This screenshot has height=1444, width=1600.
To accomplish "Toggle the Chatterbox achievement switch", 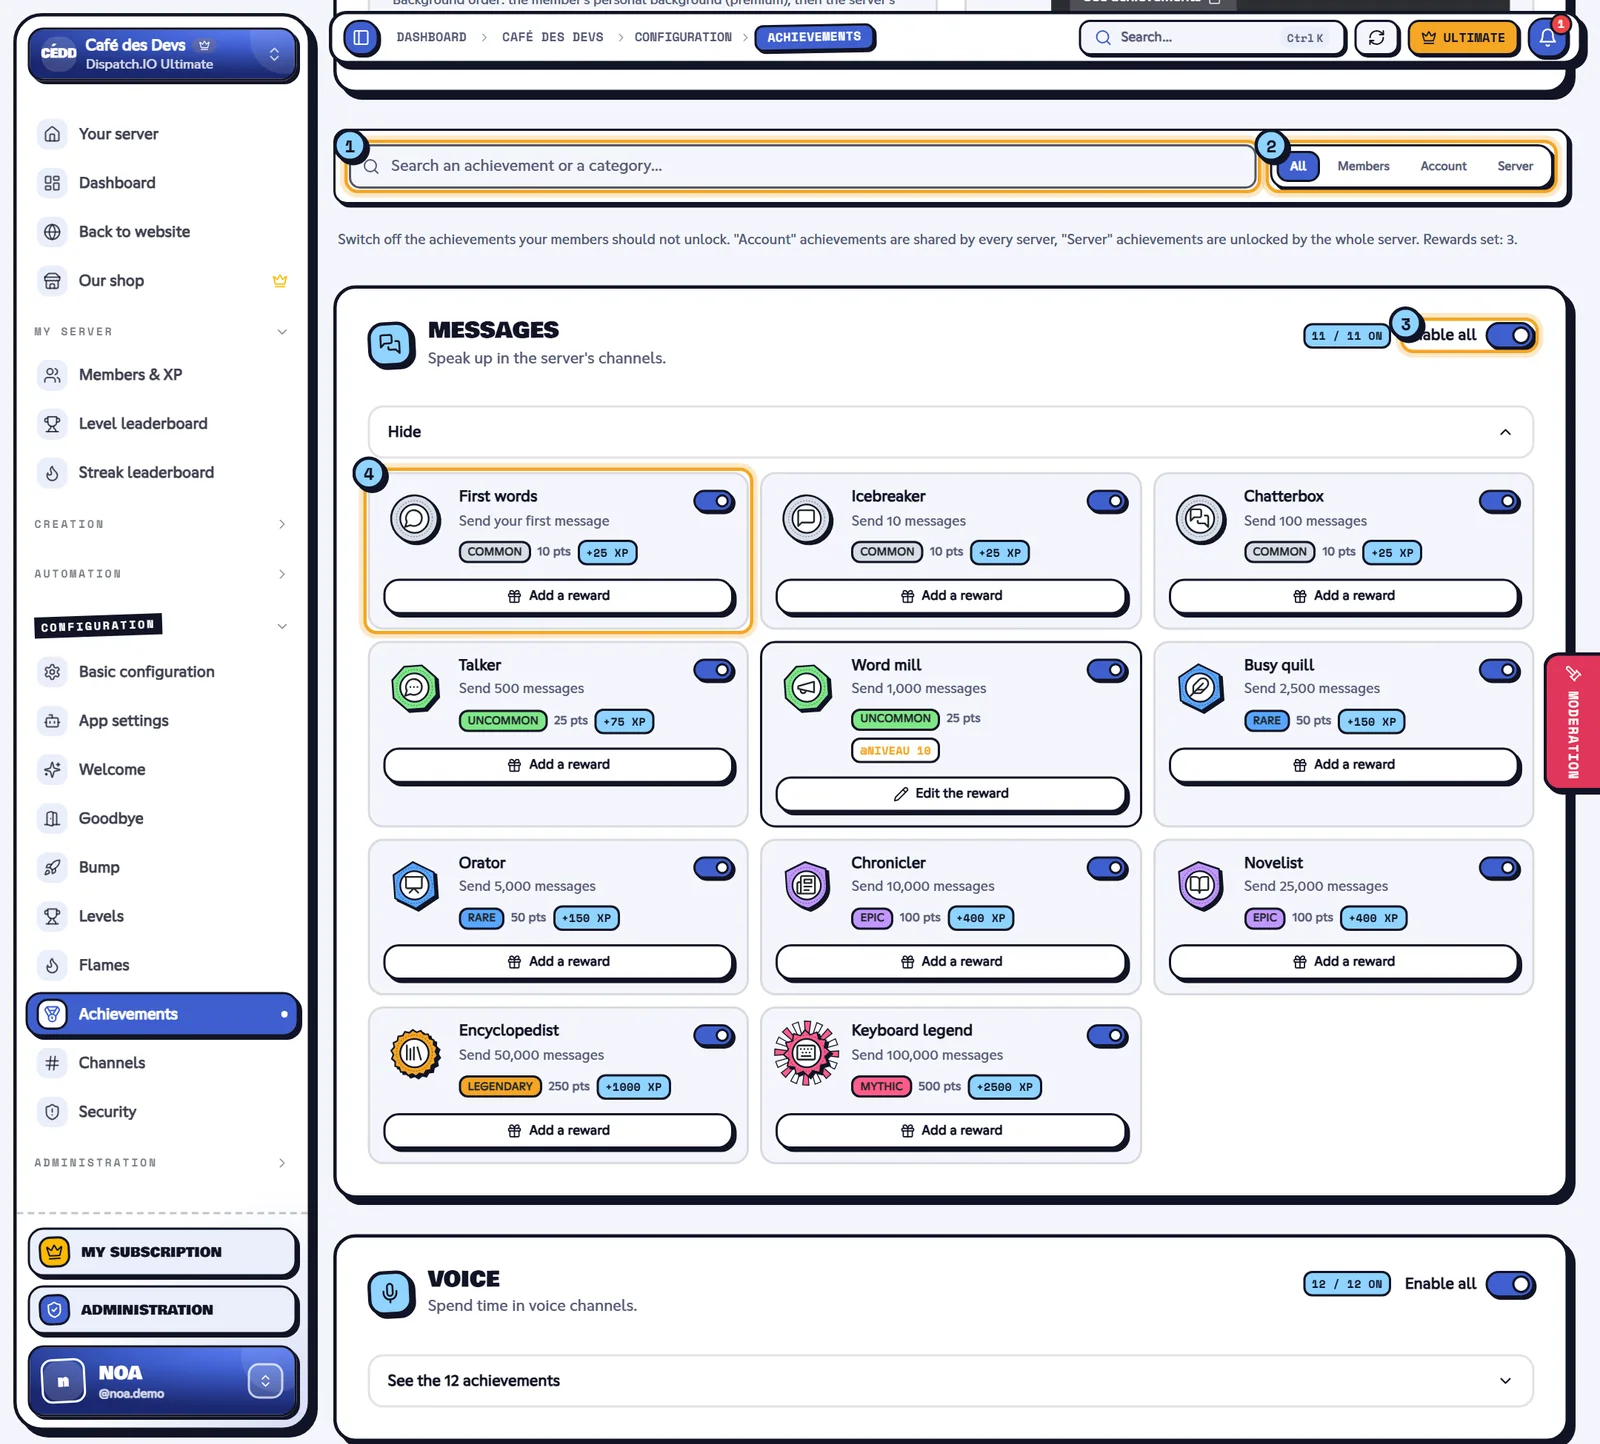I will point(1499,502).
